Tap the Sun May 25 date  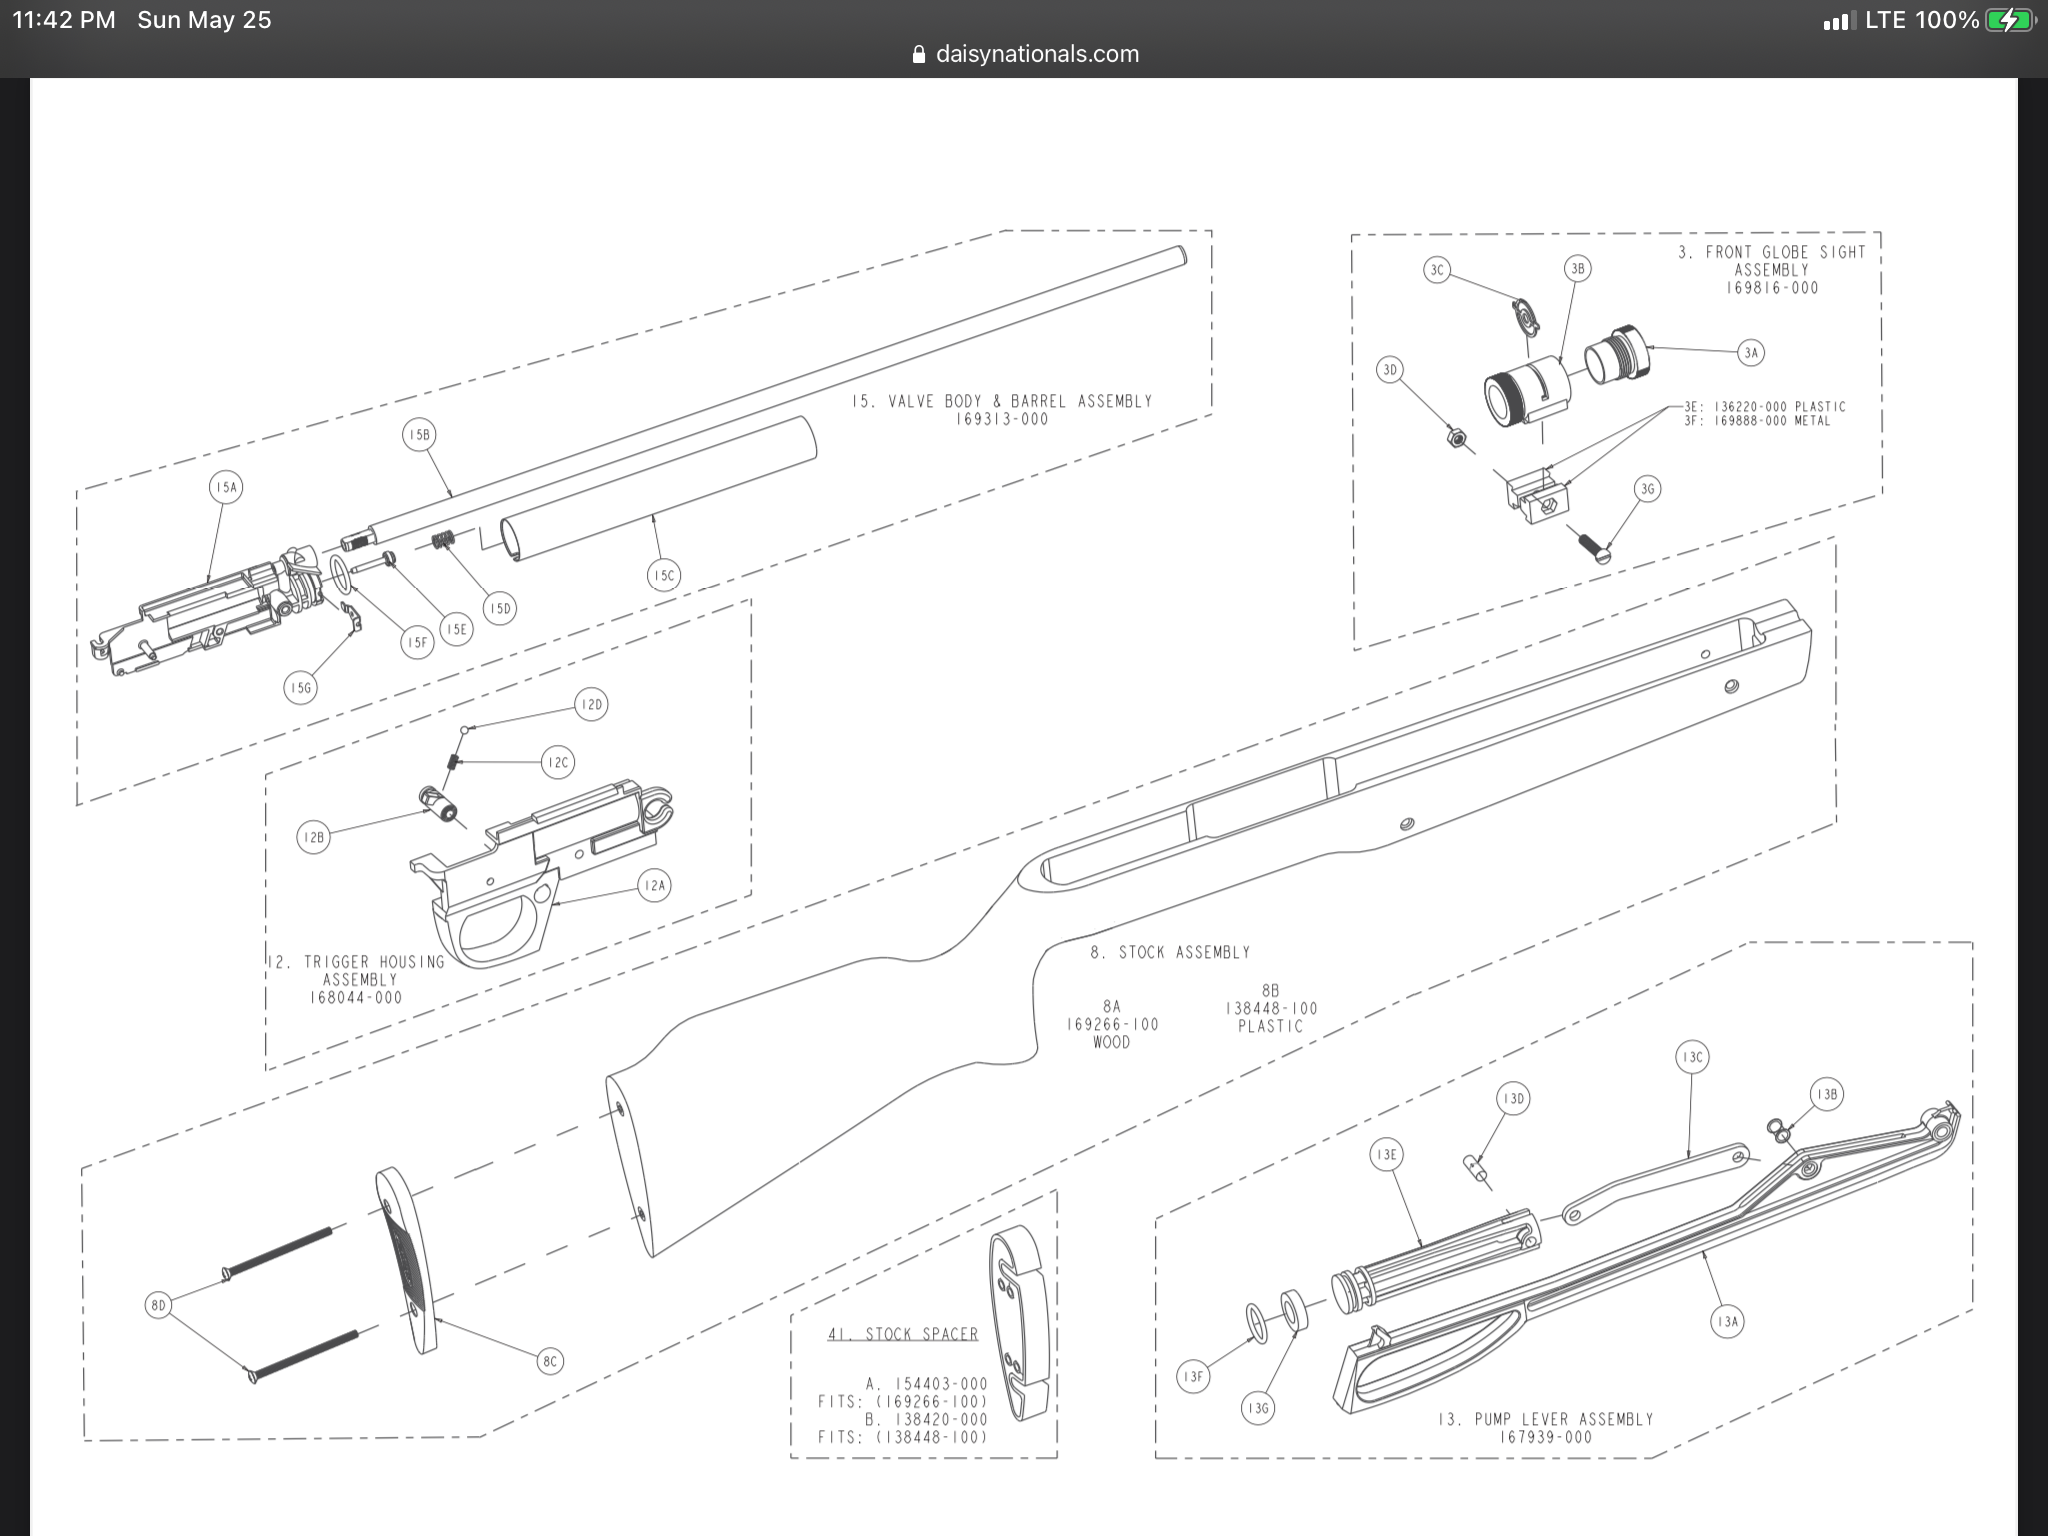[204, 20]
